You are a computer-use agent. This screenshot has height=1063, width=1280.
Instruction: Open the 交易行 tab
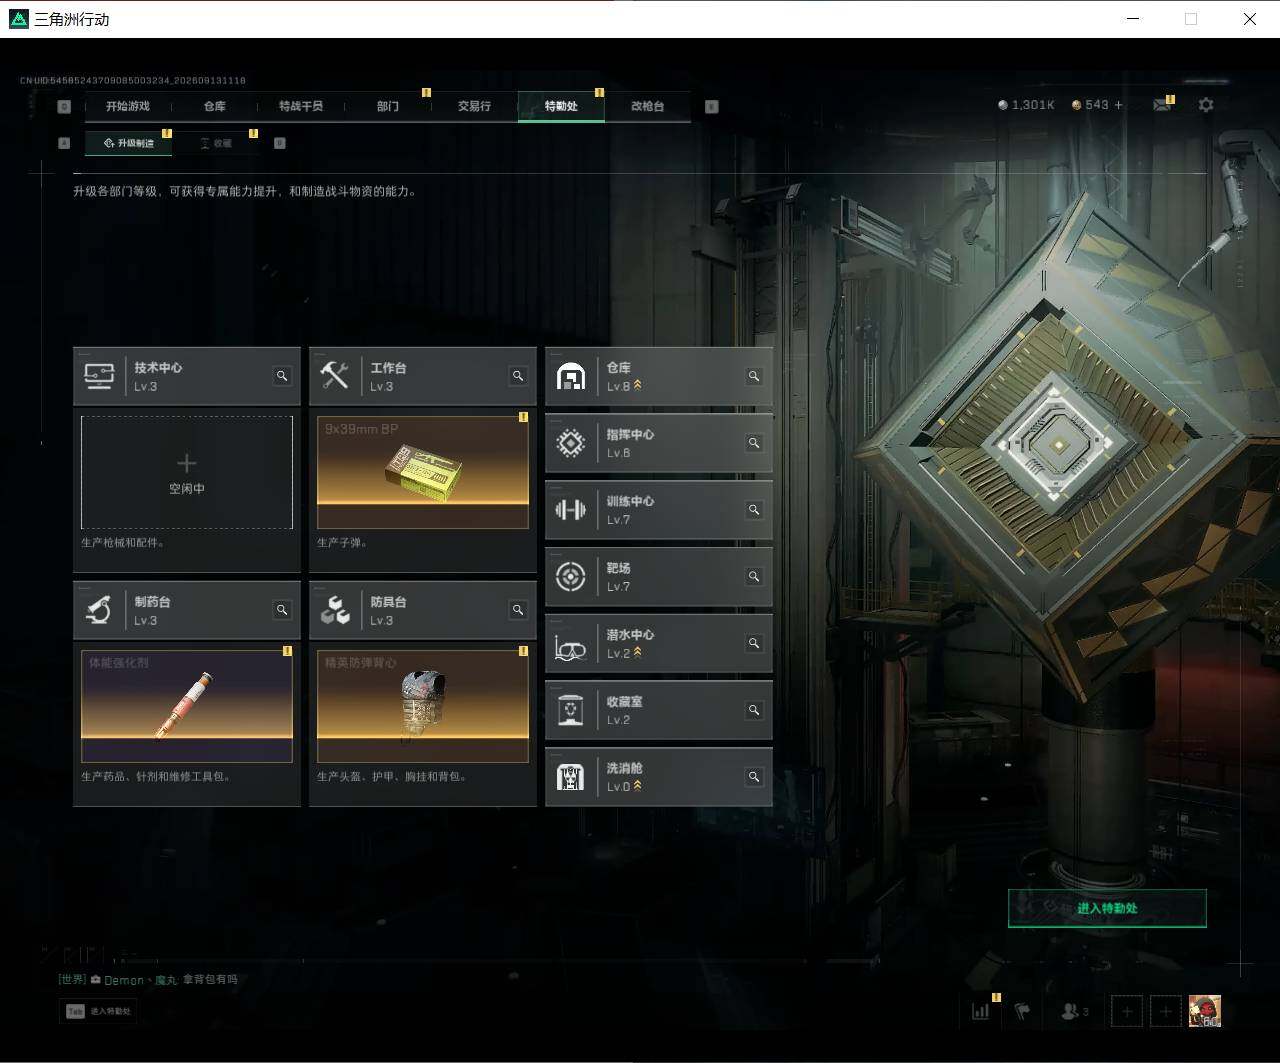pyautogui.click(x=474, y=106)
